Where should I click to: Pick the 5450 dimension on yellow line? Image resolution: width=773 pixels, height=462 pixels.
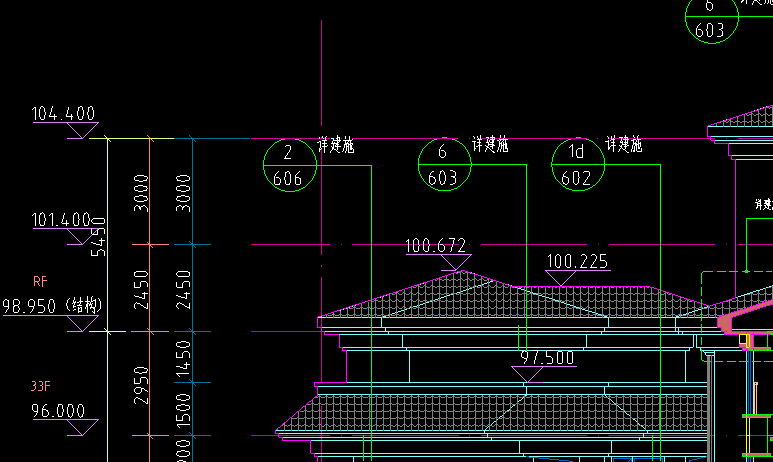(99, 237)
